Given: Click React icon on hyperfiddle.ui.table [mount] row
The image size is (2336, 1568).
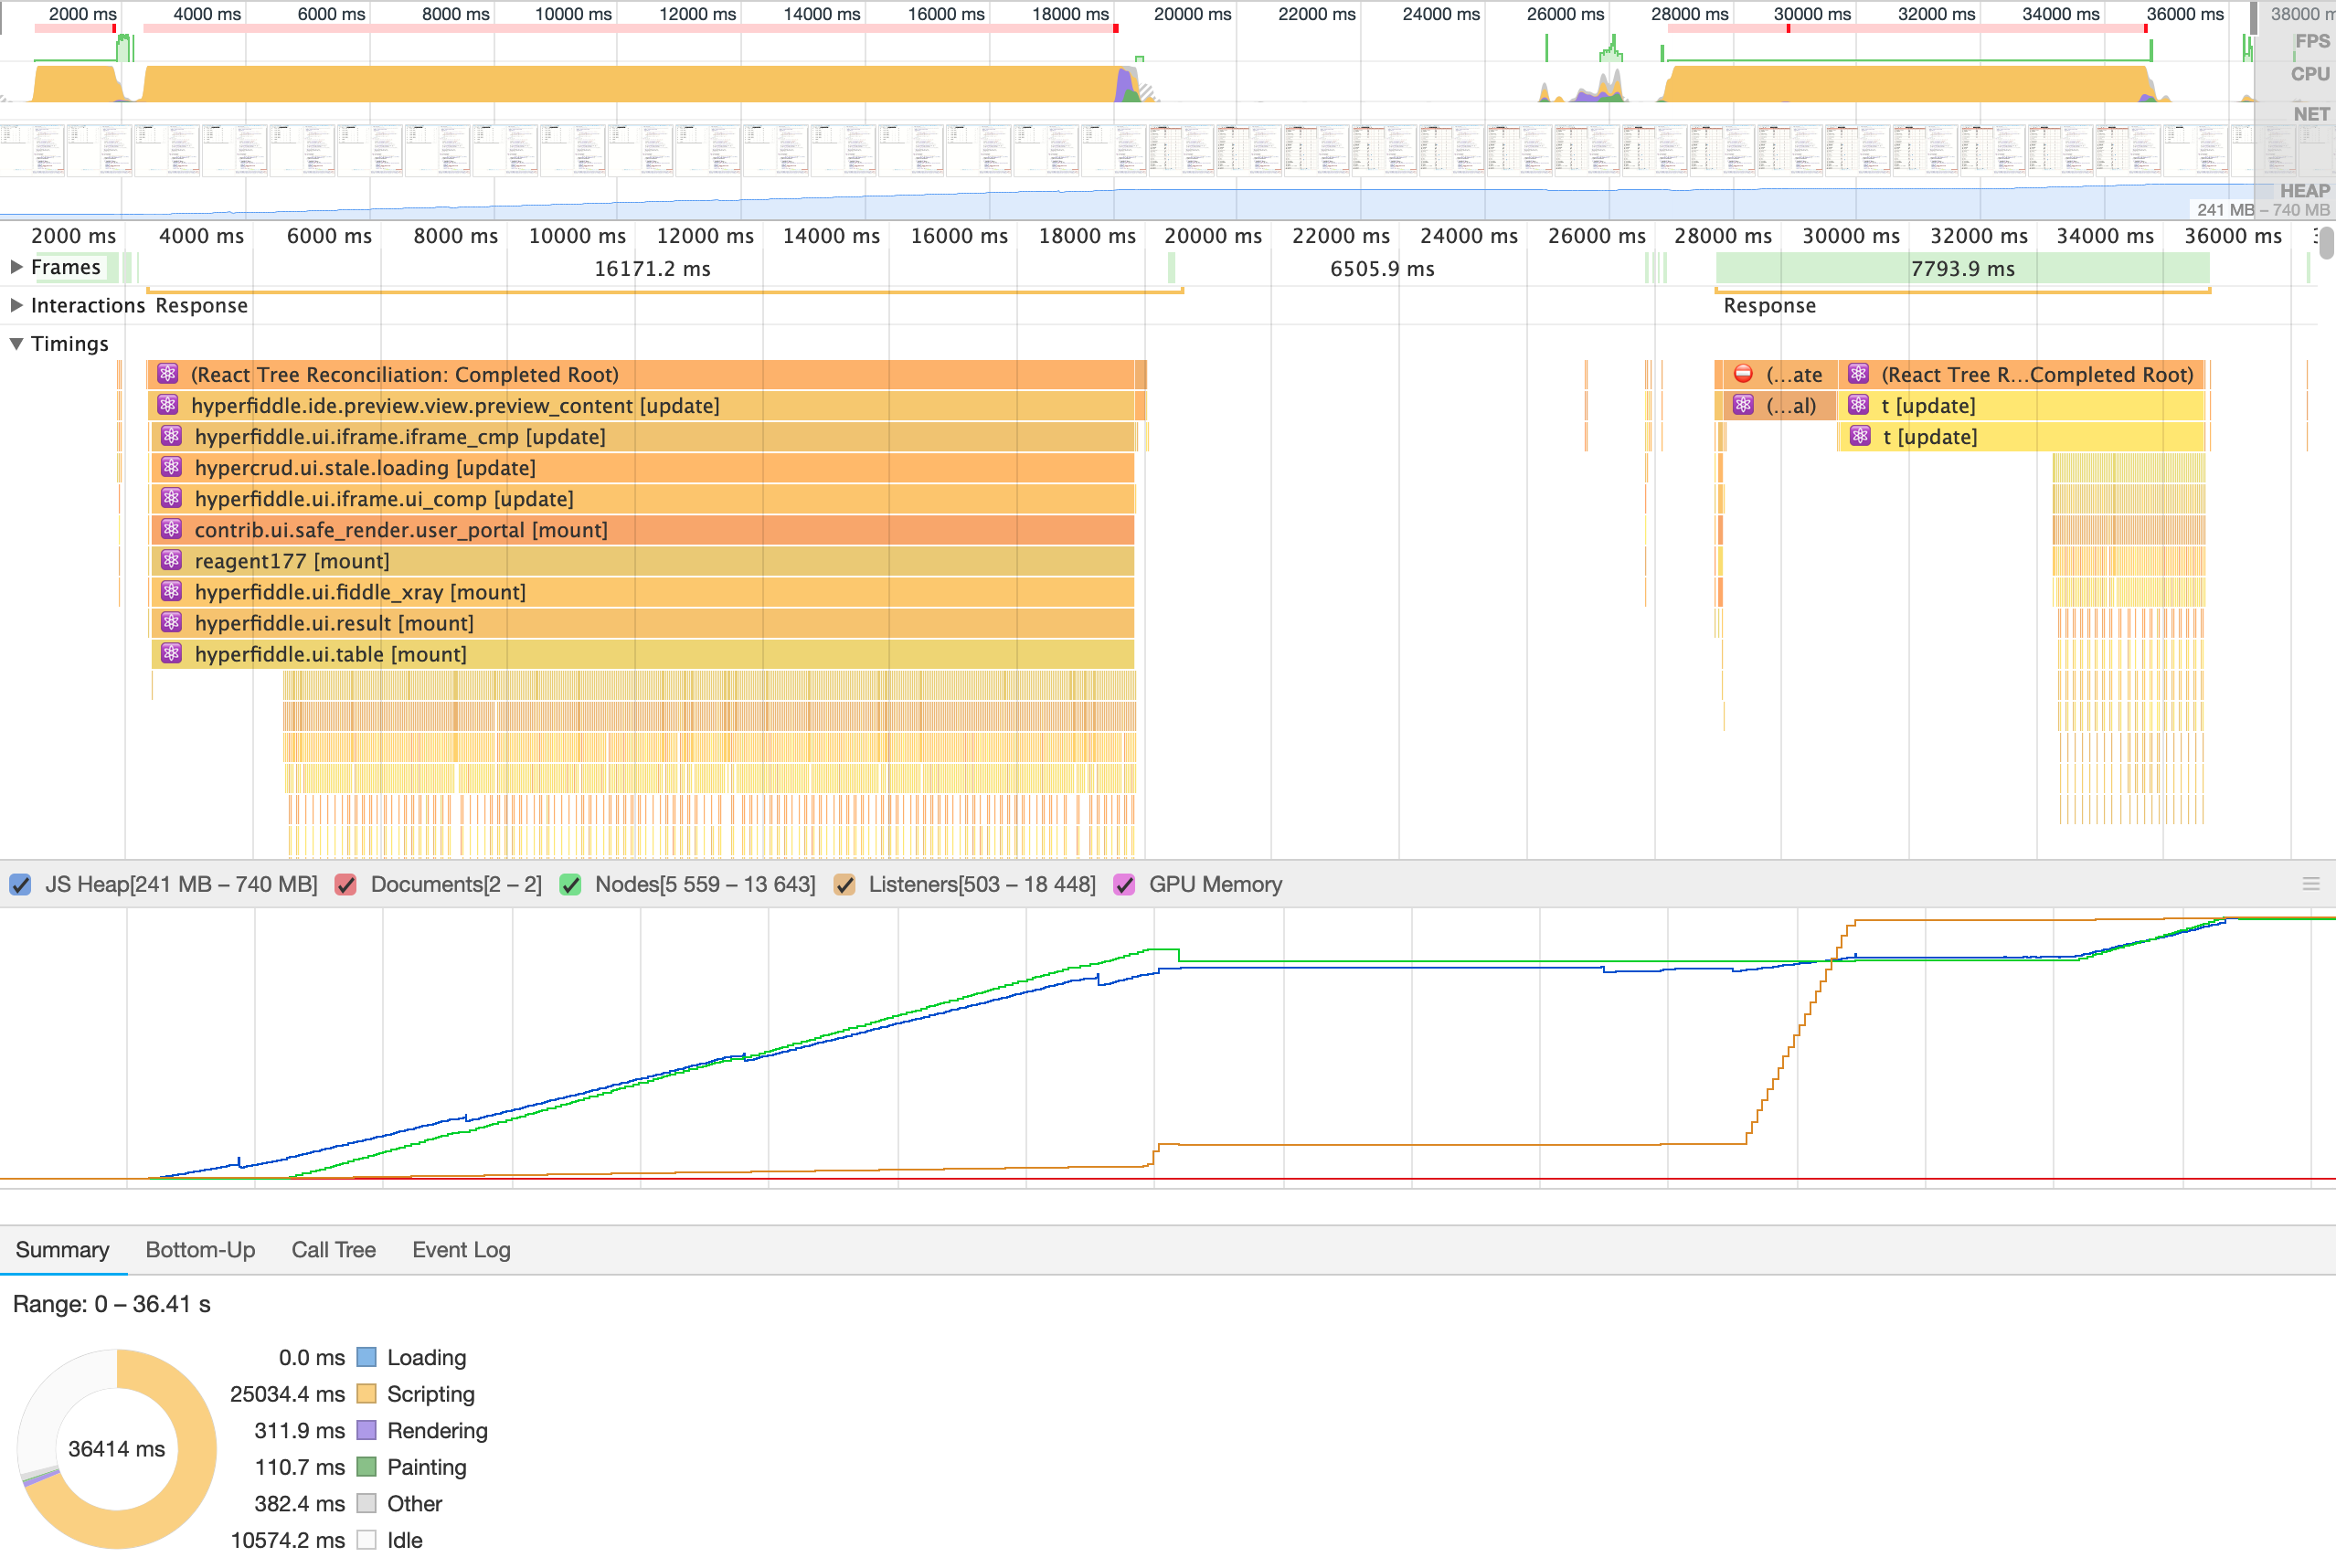Looking at the screenshot, I should click(x=171, y=654).
